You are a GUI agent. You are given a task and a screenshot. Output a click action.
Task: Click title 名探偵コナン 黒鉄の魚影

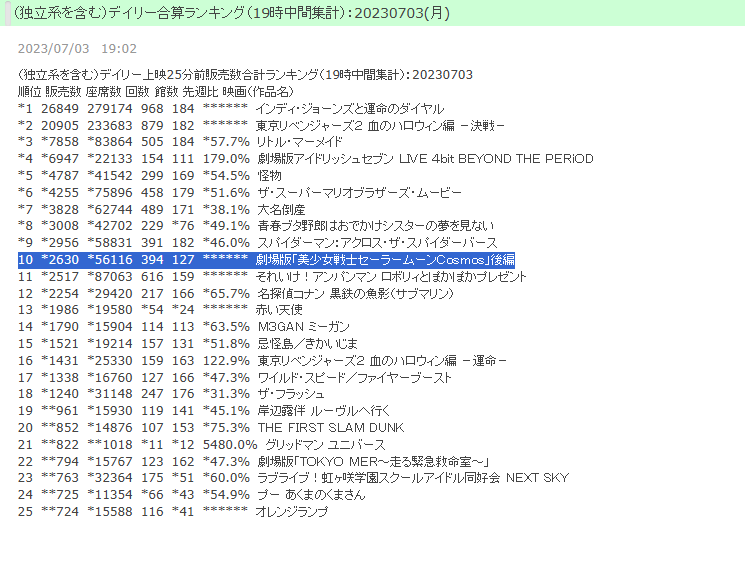coord(355,294)
